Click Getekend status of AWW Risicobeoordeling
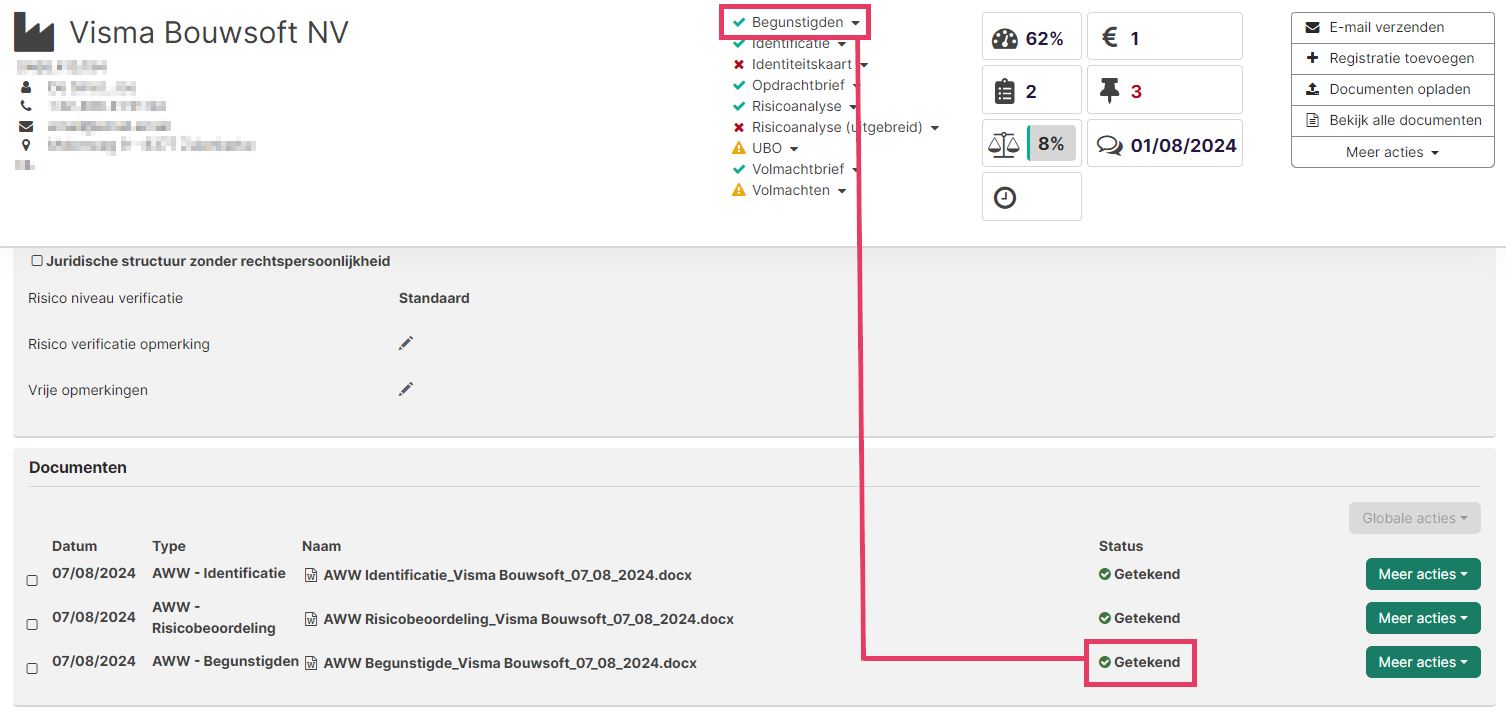The height and width of the screenshot is (715, 1506). tap(1139, 618)
